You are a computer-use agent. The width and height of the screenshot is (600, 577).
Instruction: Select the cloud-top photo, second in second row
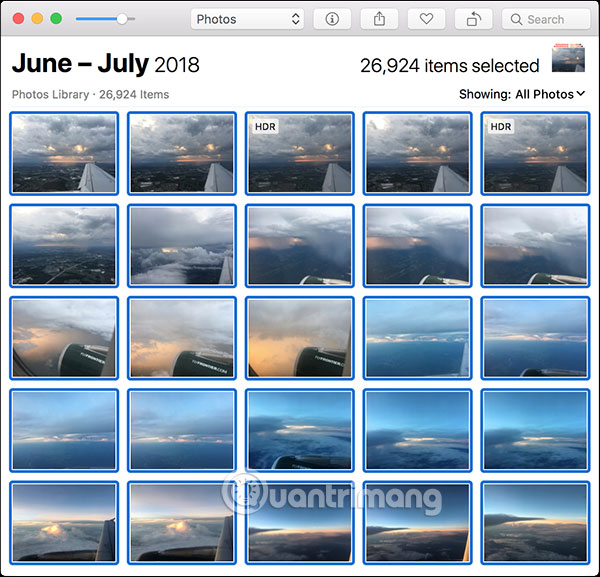coord(182,246)
